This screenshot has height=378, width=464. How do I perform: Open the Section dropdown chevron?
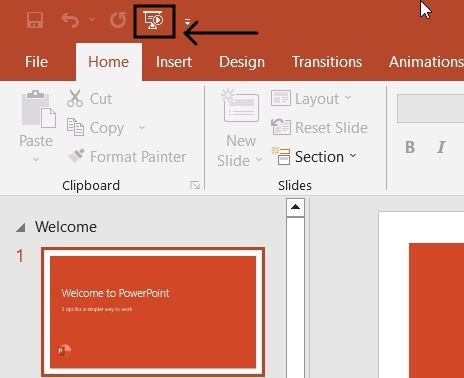(353, 156)
